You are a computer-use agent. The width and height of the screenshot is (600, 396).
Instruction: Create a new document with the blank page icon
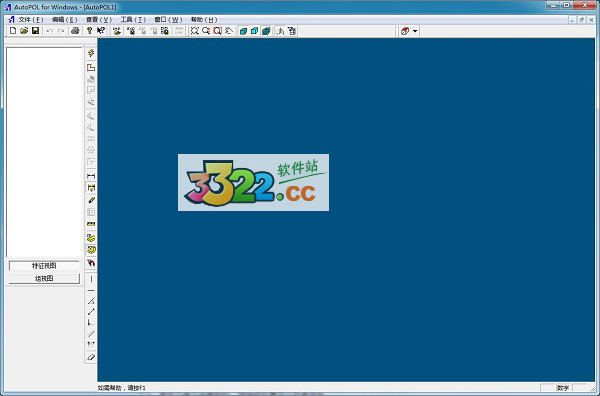point(13,31)
